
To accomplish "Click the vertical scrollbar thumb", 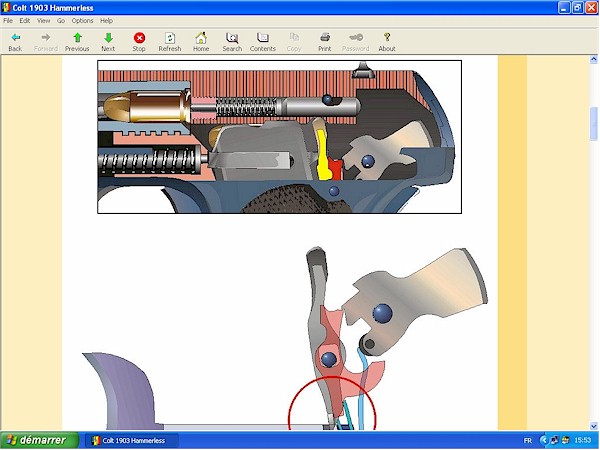I will click(593, 123).
